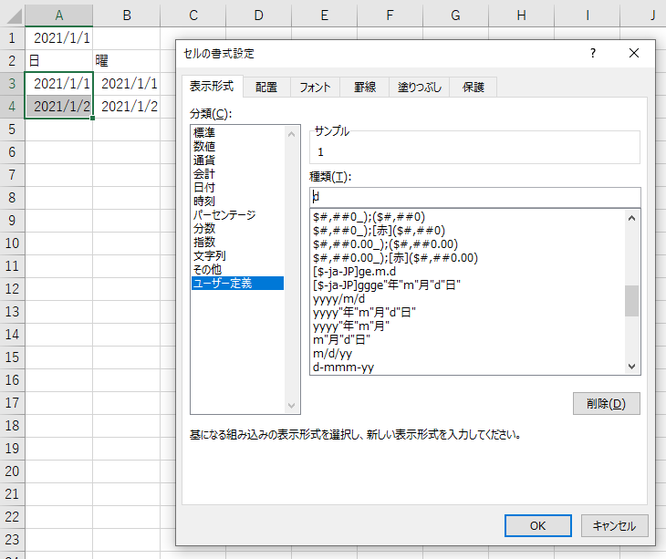Choose format [$-ja-JP]ggge"年"m"月"d"日"
This screenshot has height=559, width=666.
(x=387, y=285)
